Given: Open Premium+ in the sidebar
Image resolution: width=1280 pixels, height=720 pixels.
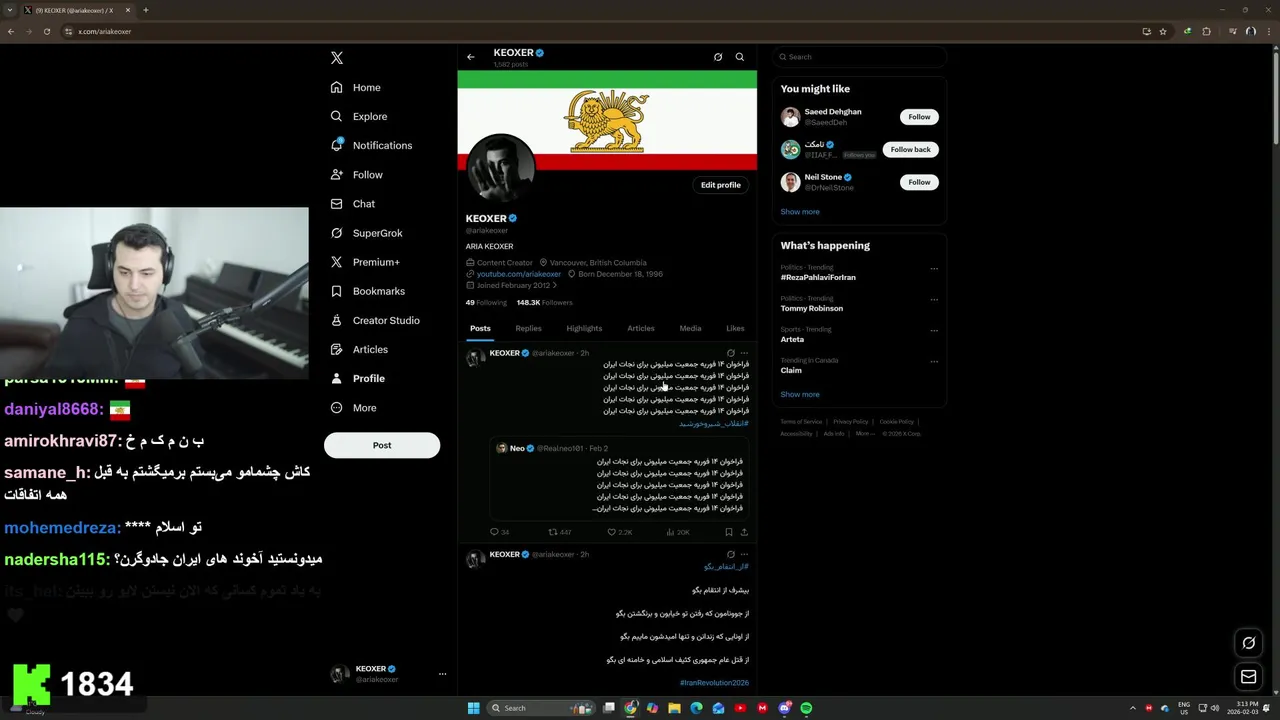Looking at the screenshot, I should click(x=365, y=262).
